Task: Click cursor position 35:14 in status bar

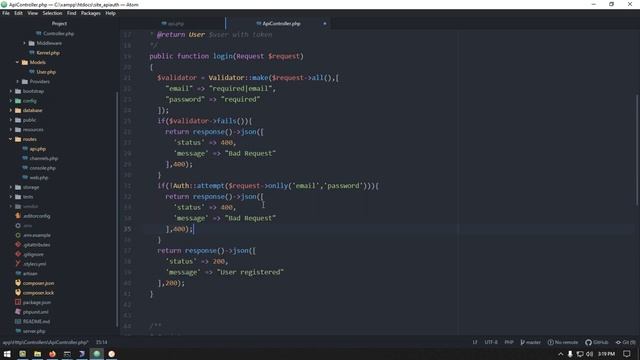Action: [x=102, y=342]
